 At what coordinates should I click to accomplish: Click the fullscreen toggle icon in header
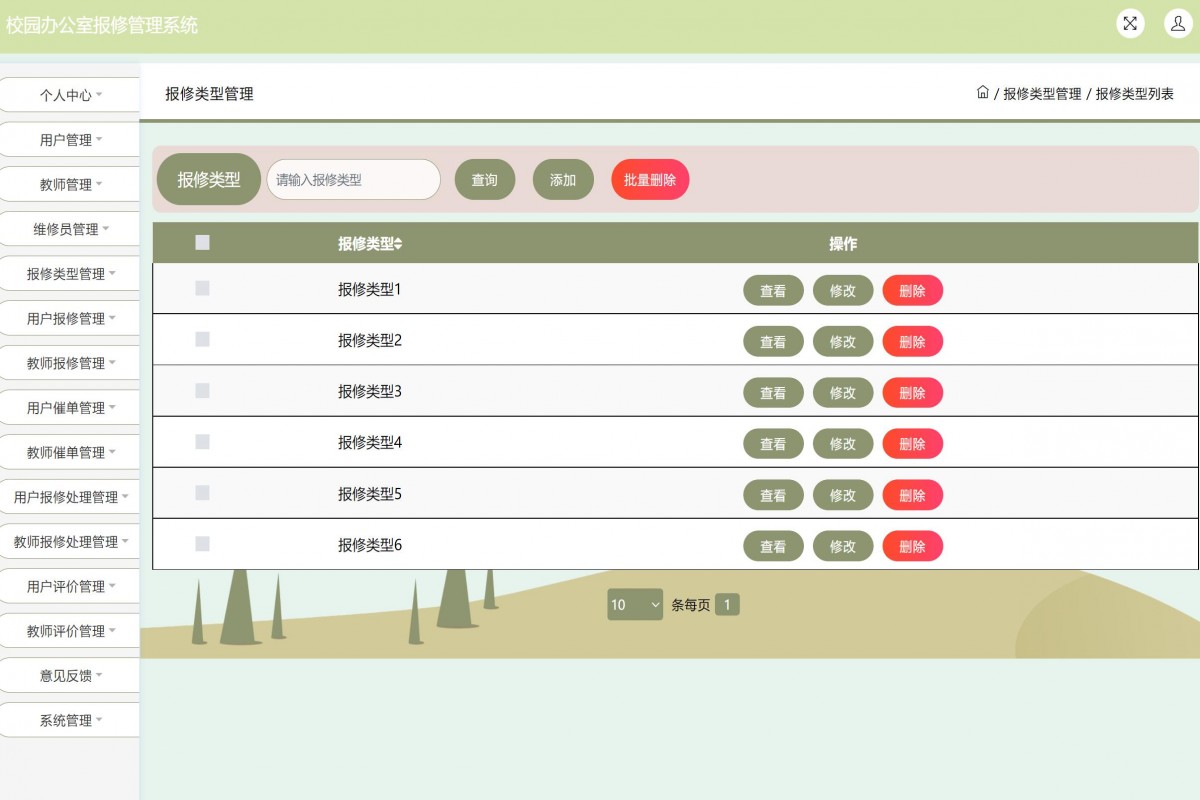coord(1130,23)
